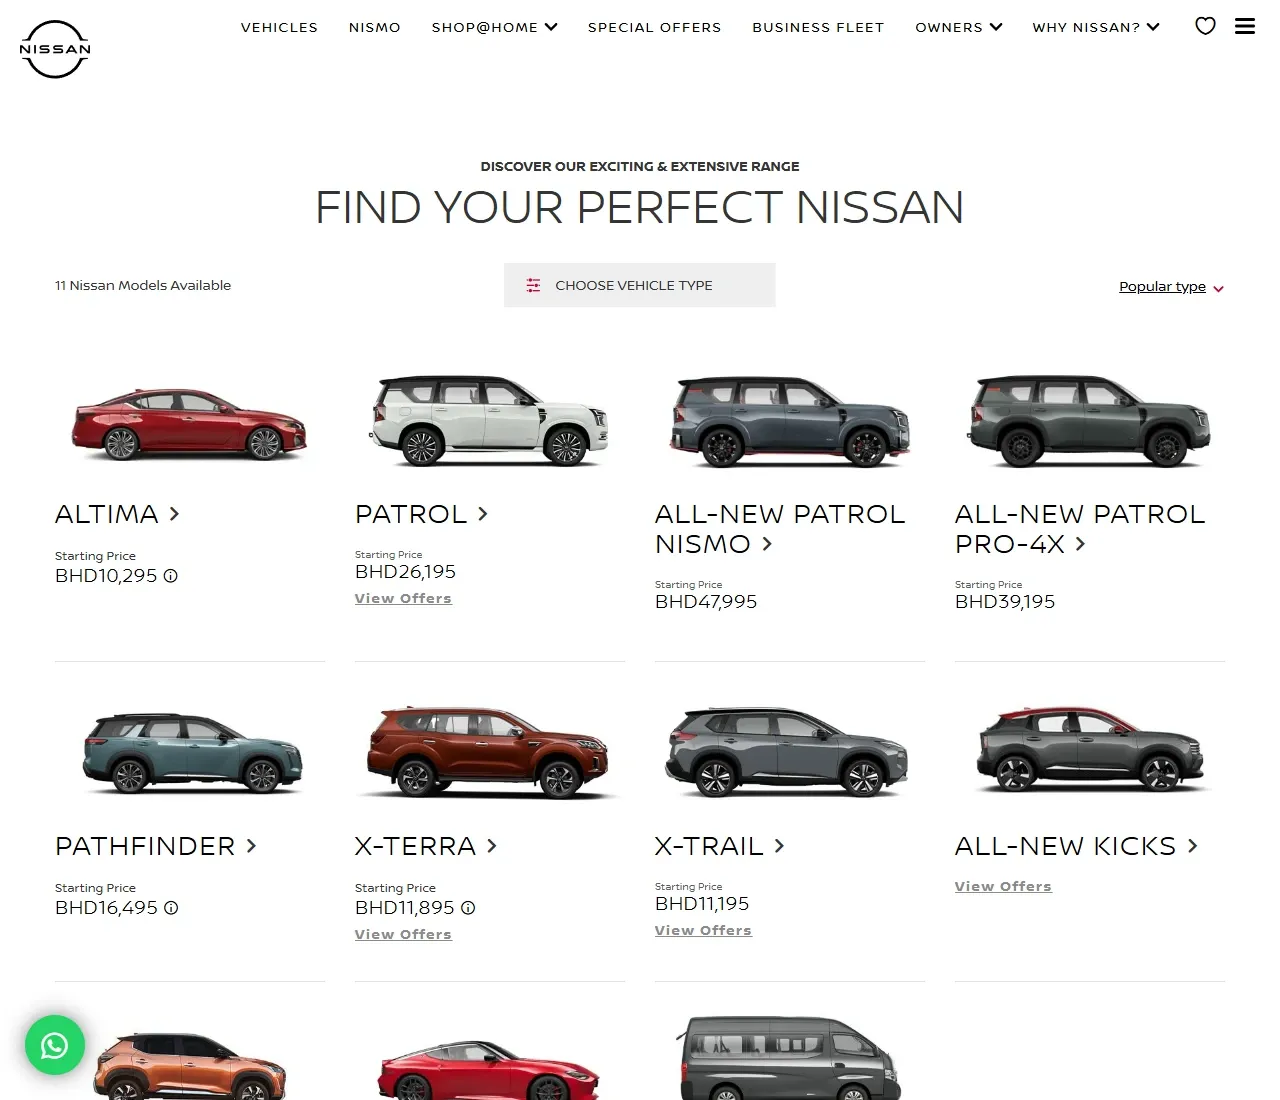Click info icon beside X-Terra price

click(468, 908)
